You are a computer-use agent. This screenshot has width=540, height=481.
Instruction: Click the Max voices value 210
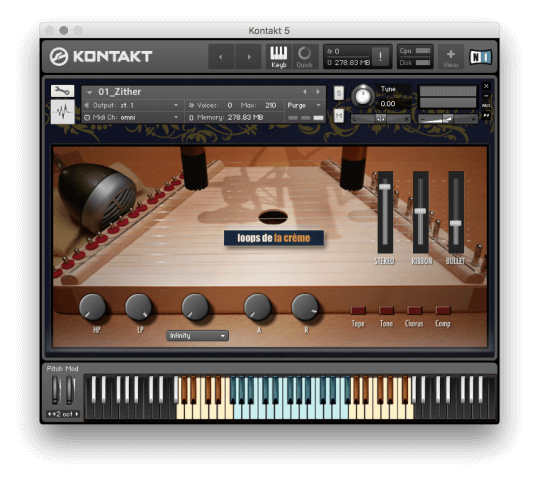271,105
